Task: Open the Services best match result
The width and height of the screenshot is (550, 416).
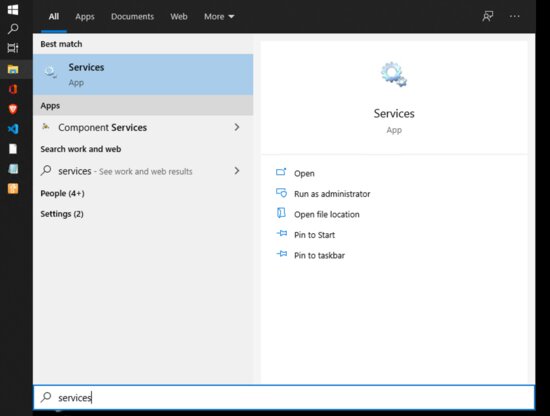Action: tap(143, 74)
